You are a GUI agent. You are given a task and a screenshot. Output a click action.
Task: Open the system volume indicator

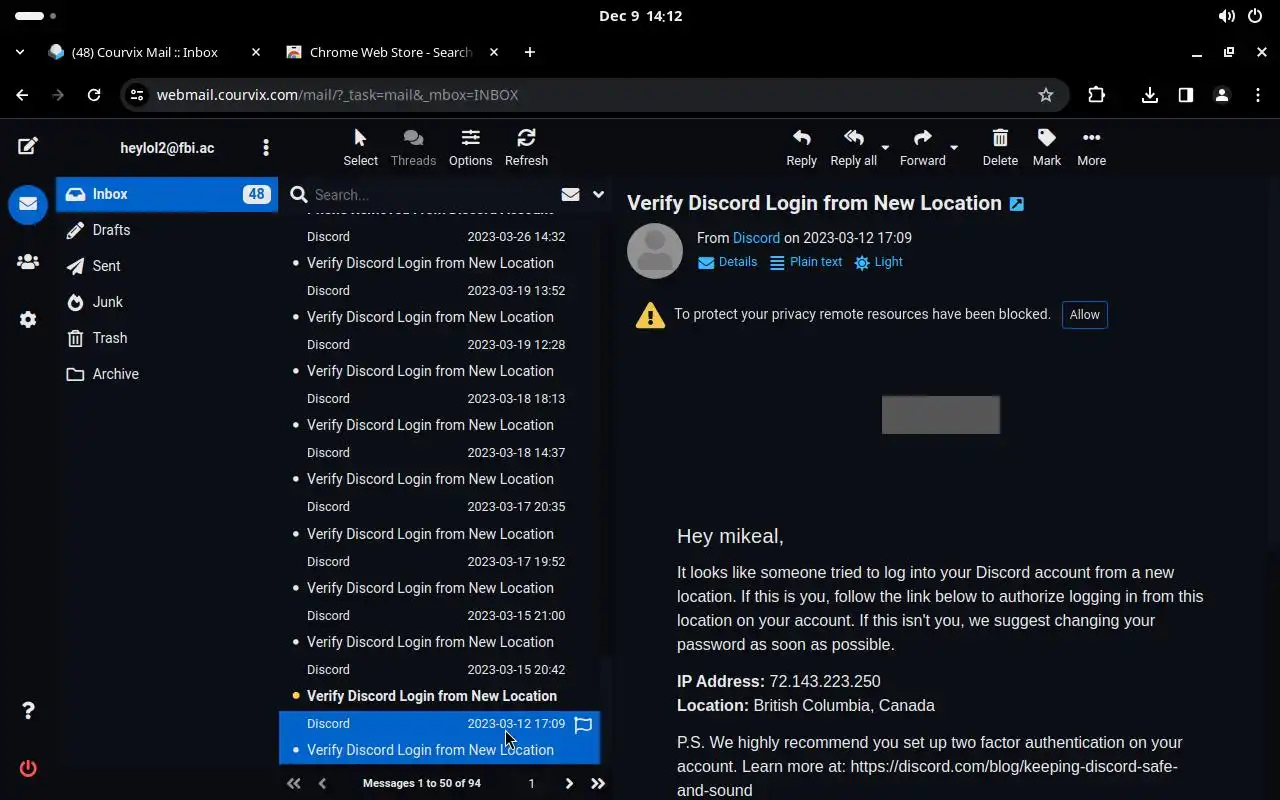point(1226,16)
